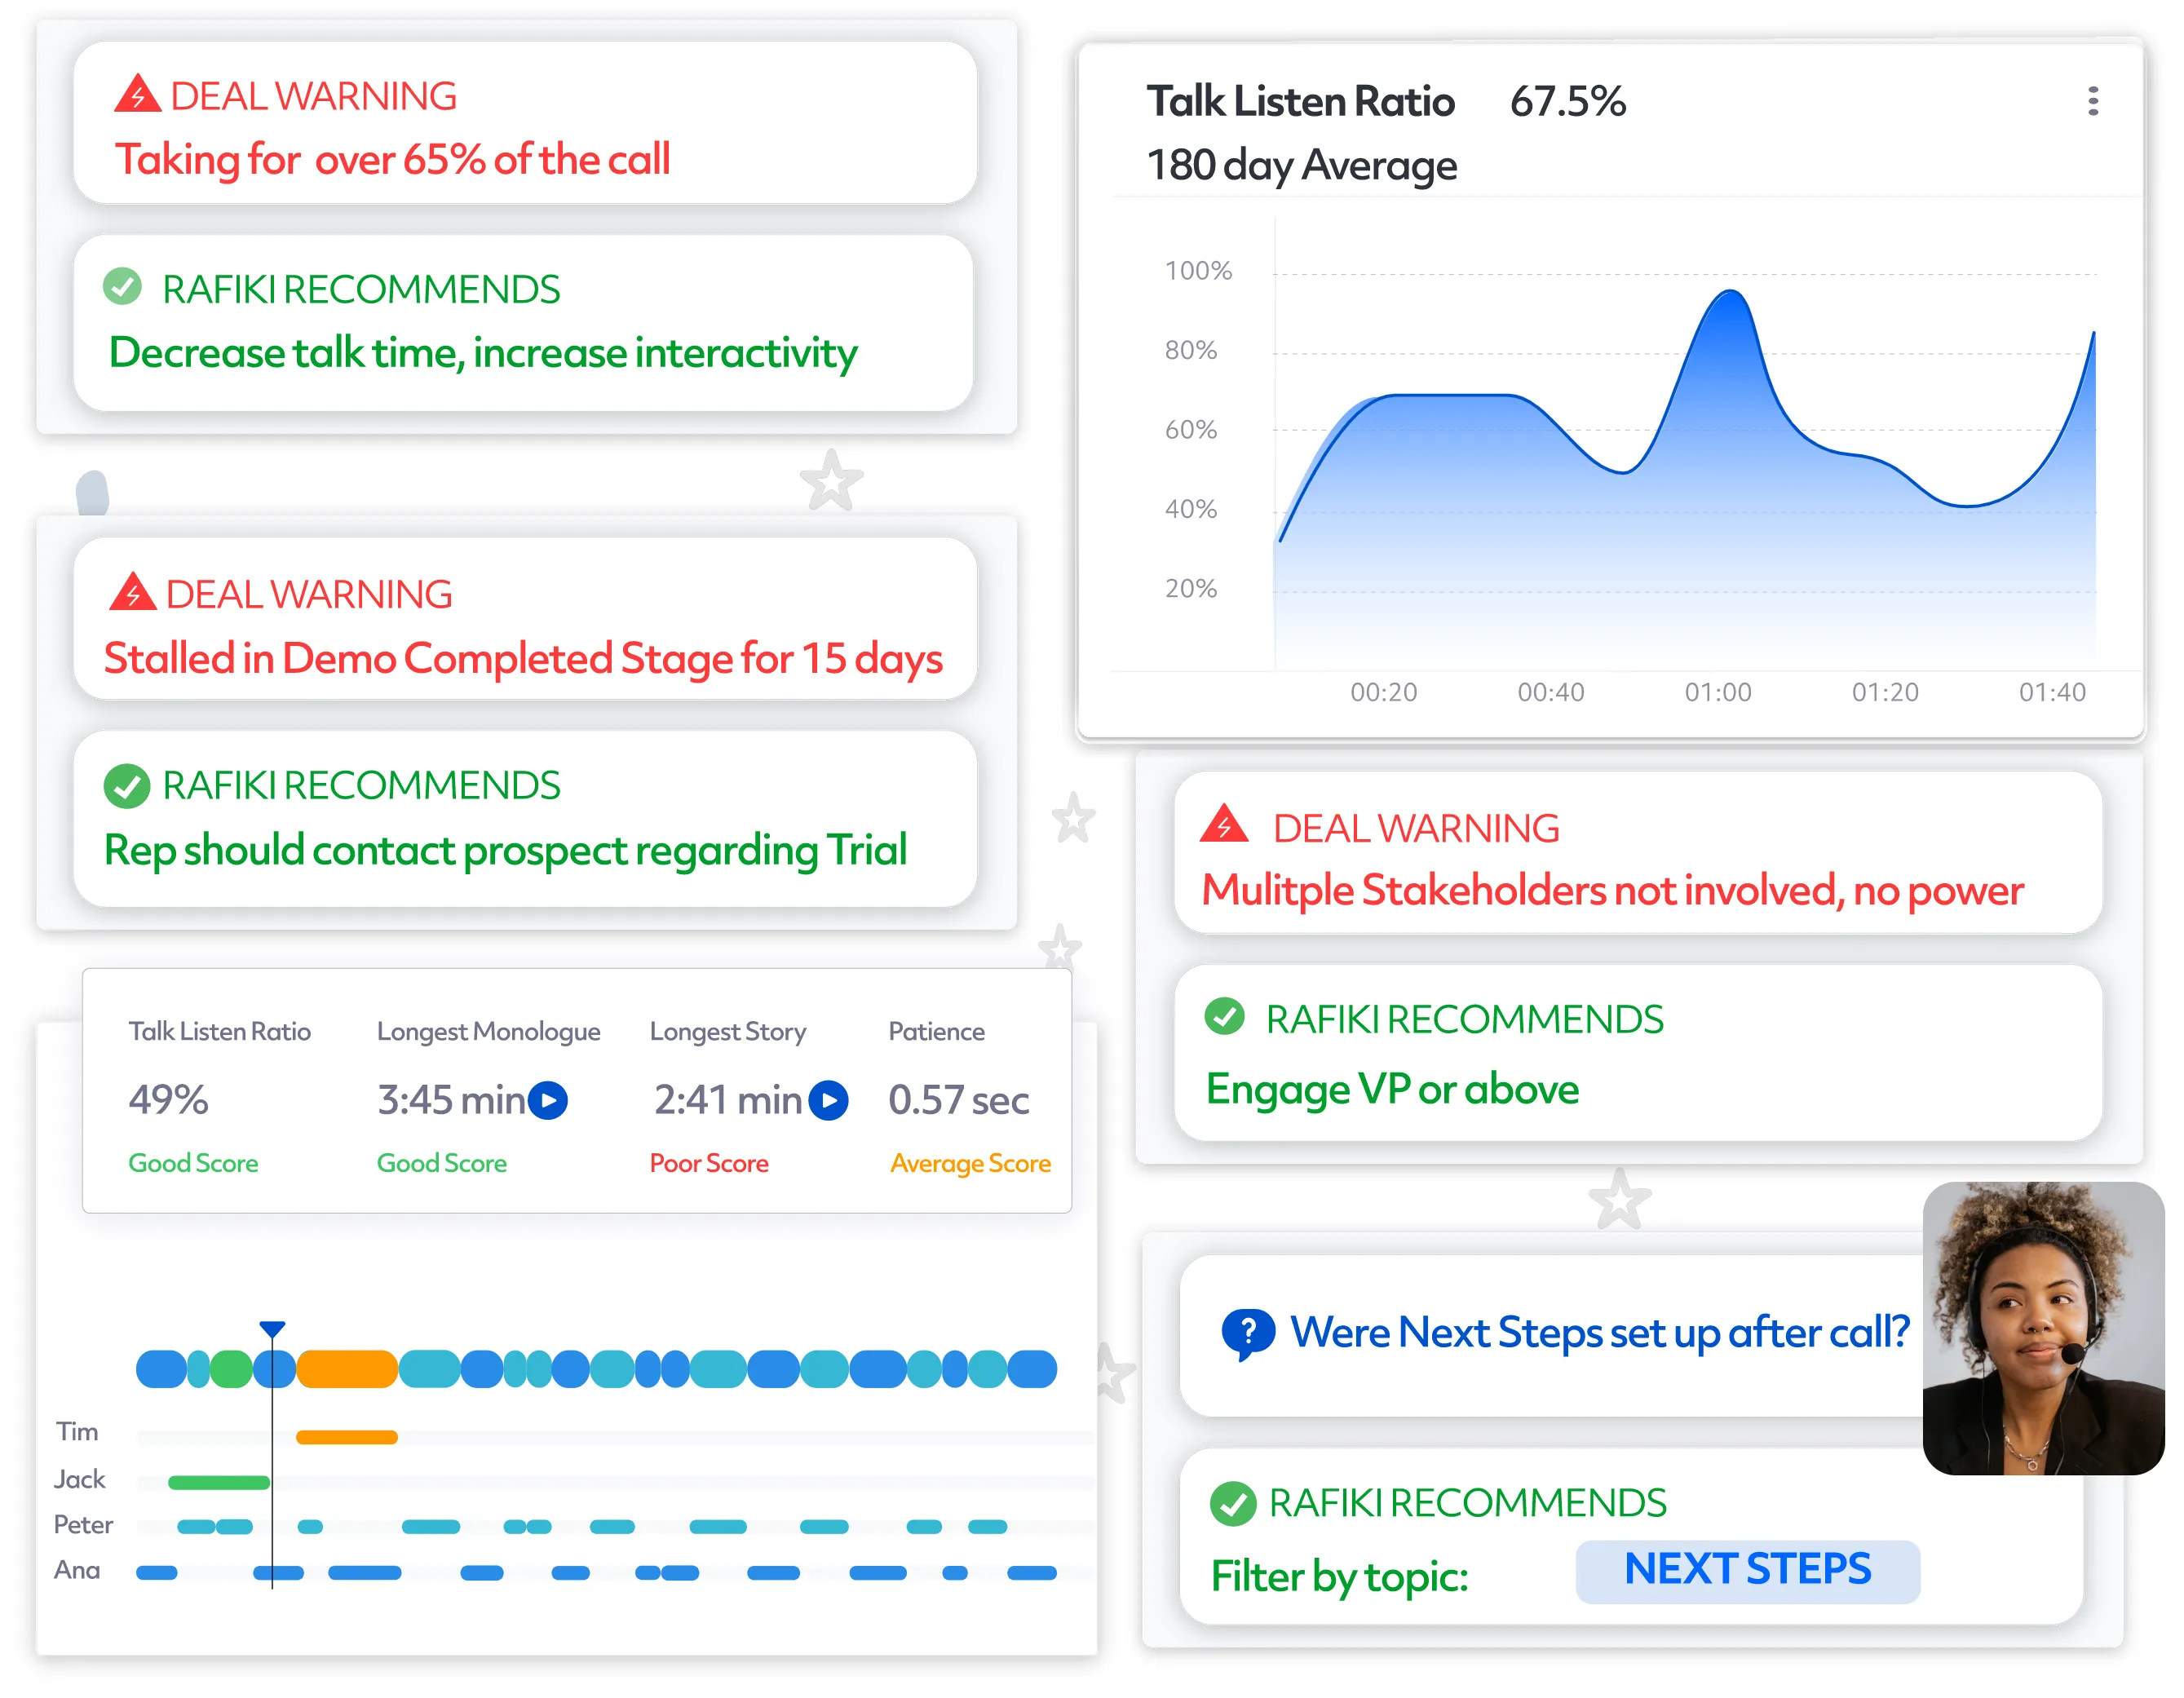Click the 100% axis label
Screen dimensions: 2184x1698
tap(1198, 271)
